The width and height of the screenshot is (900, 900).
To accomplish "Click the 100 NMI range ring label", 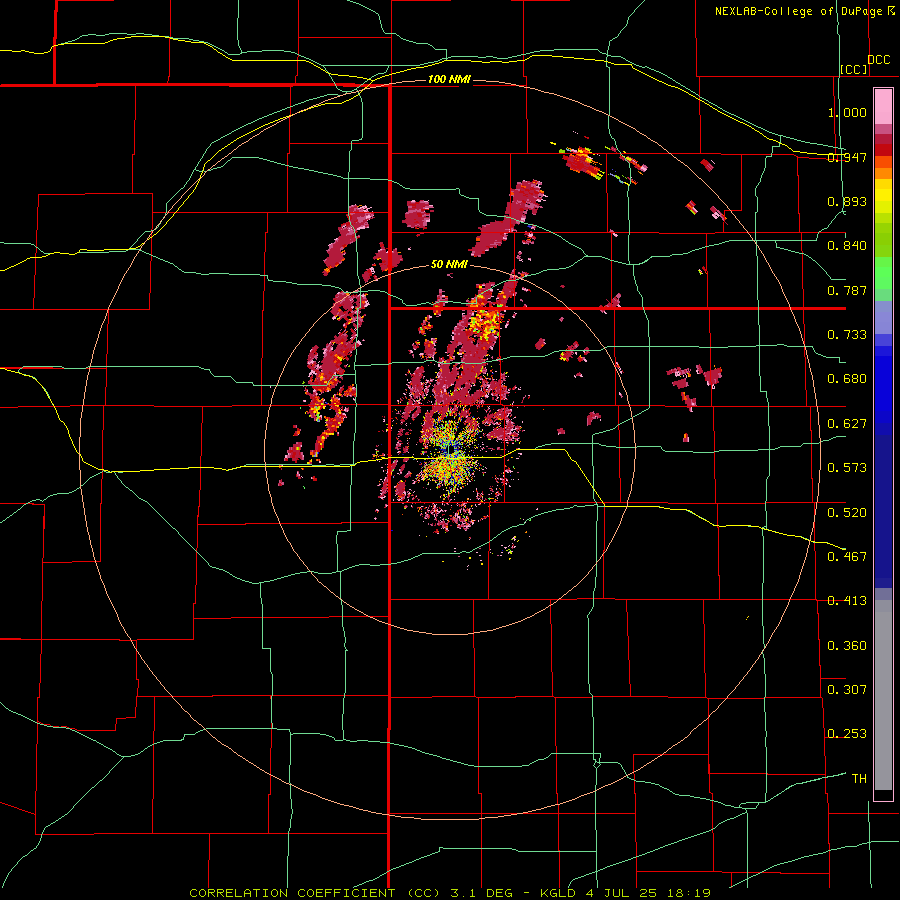I will pyautogui.click(x=449, y=79).
